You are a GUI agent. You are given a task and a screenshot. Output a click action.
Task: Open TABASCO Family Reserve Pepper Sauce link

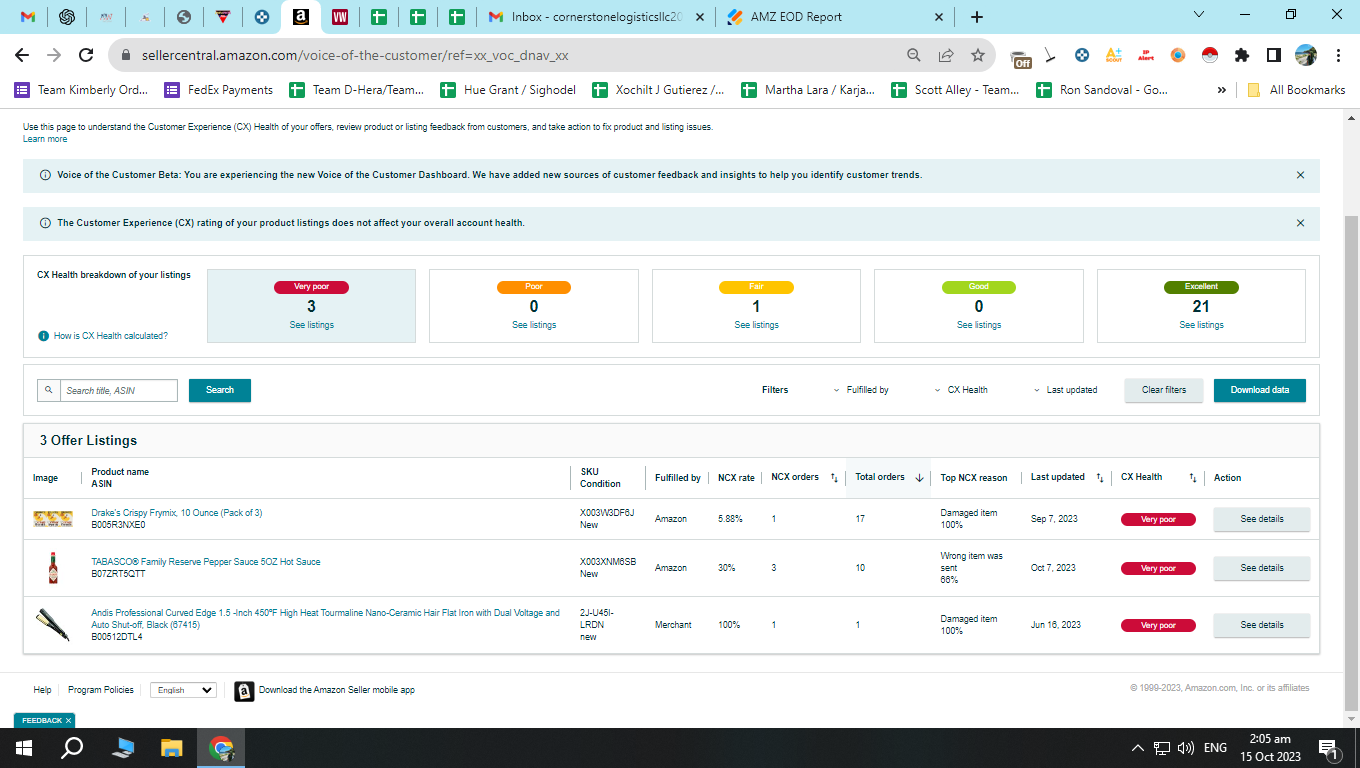tap(206, 562)
